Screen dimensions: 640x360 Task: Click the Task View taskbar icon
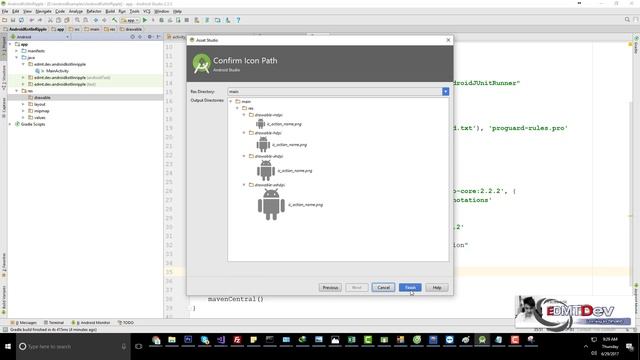pyautogui.click(x=139, y=346)
